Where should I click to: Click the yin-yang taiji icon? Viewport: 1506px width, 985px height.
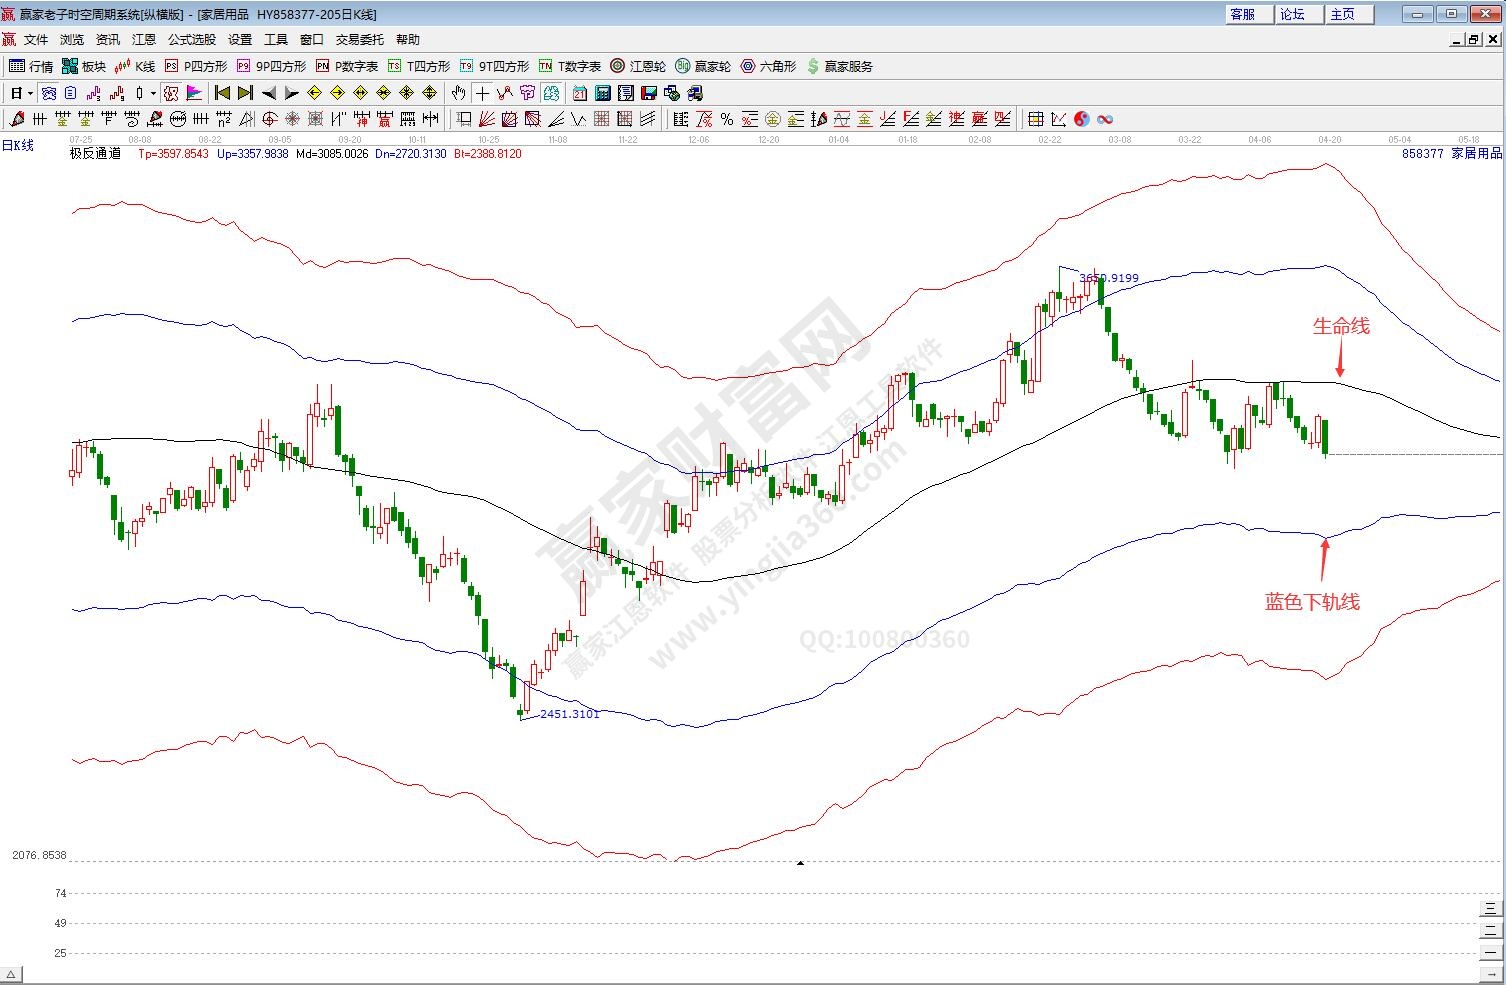point(1081,119)
